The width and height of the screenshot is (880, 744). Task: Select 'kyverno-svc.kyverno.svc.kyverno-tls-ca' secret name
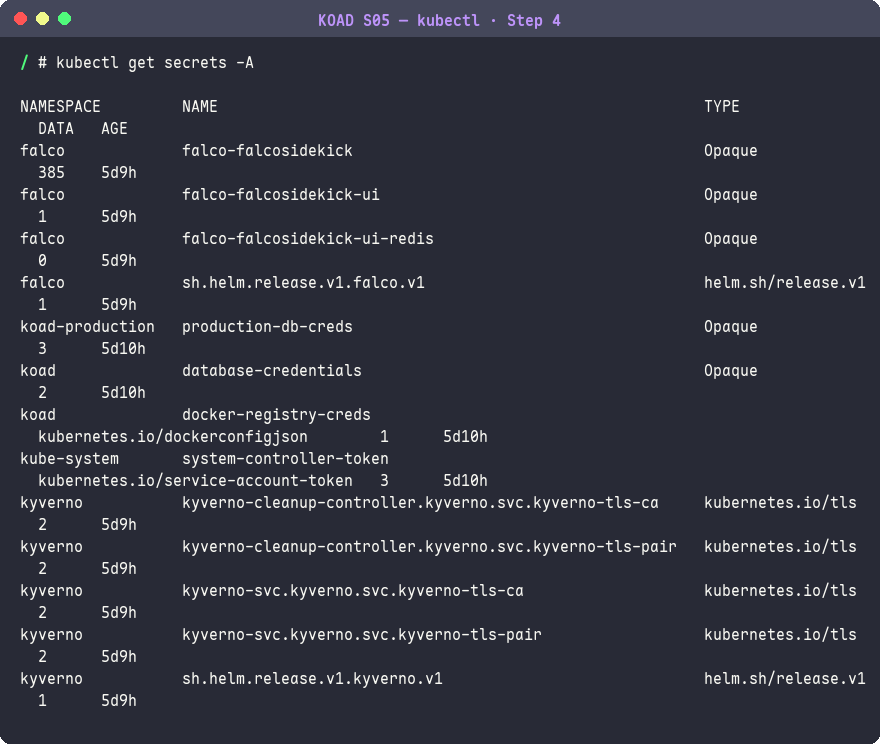coord(352,591)
